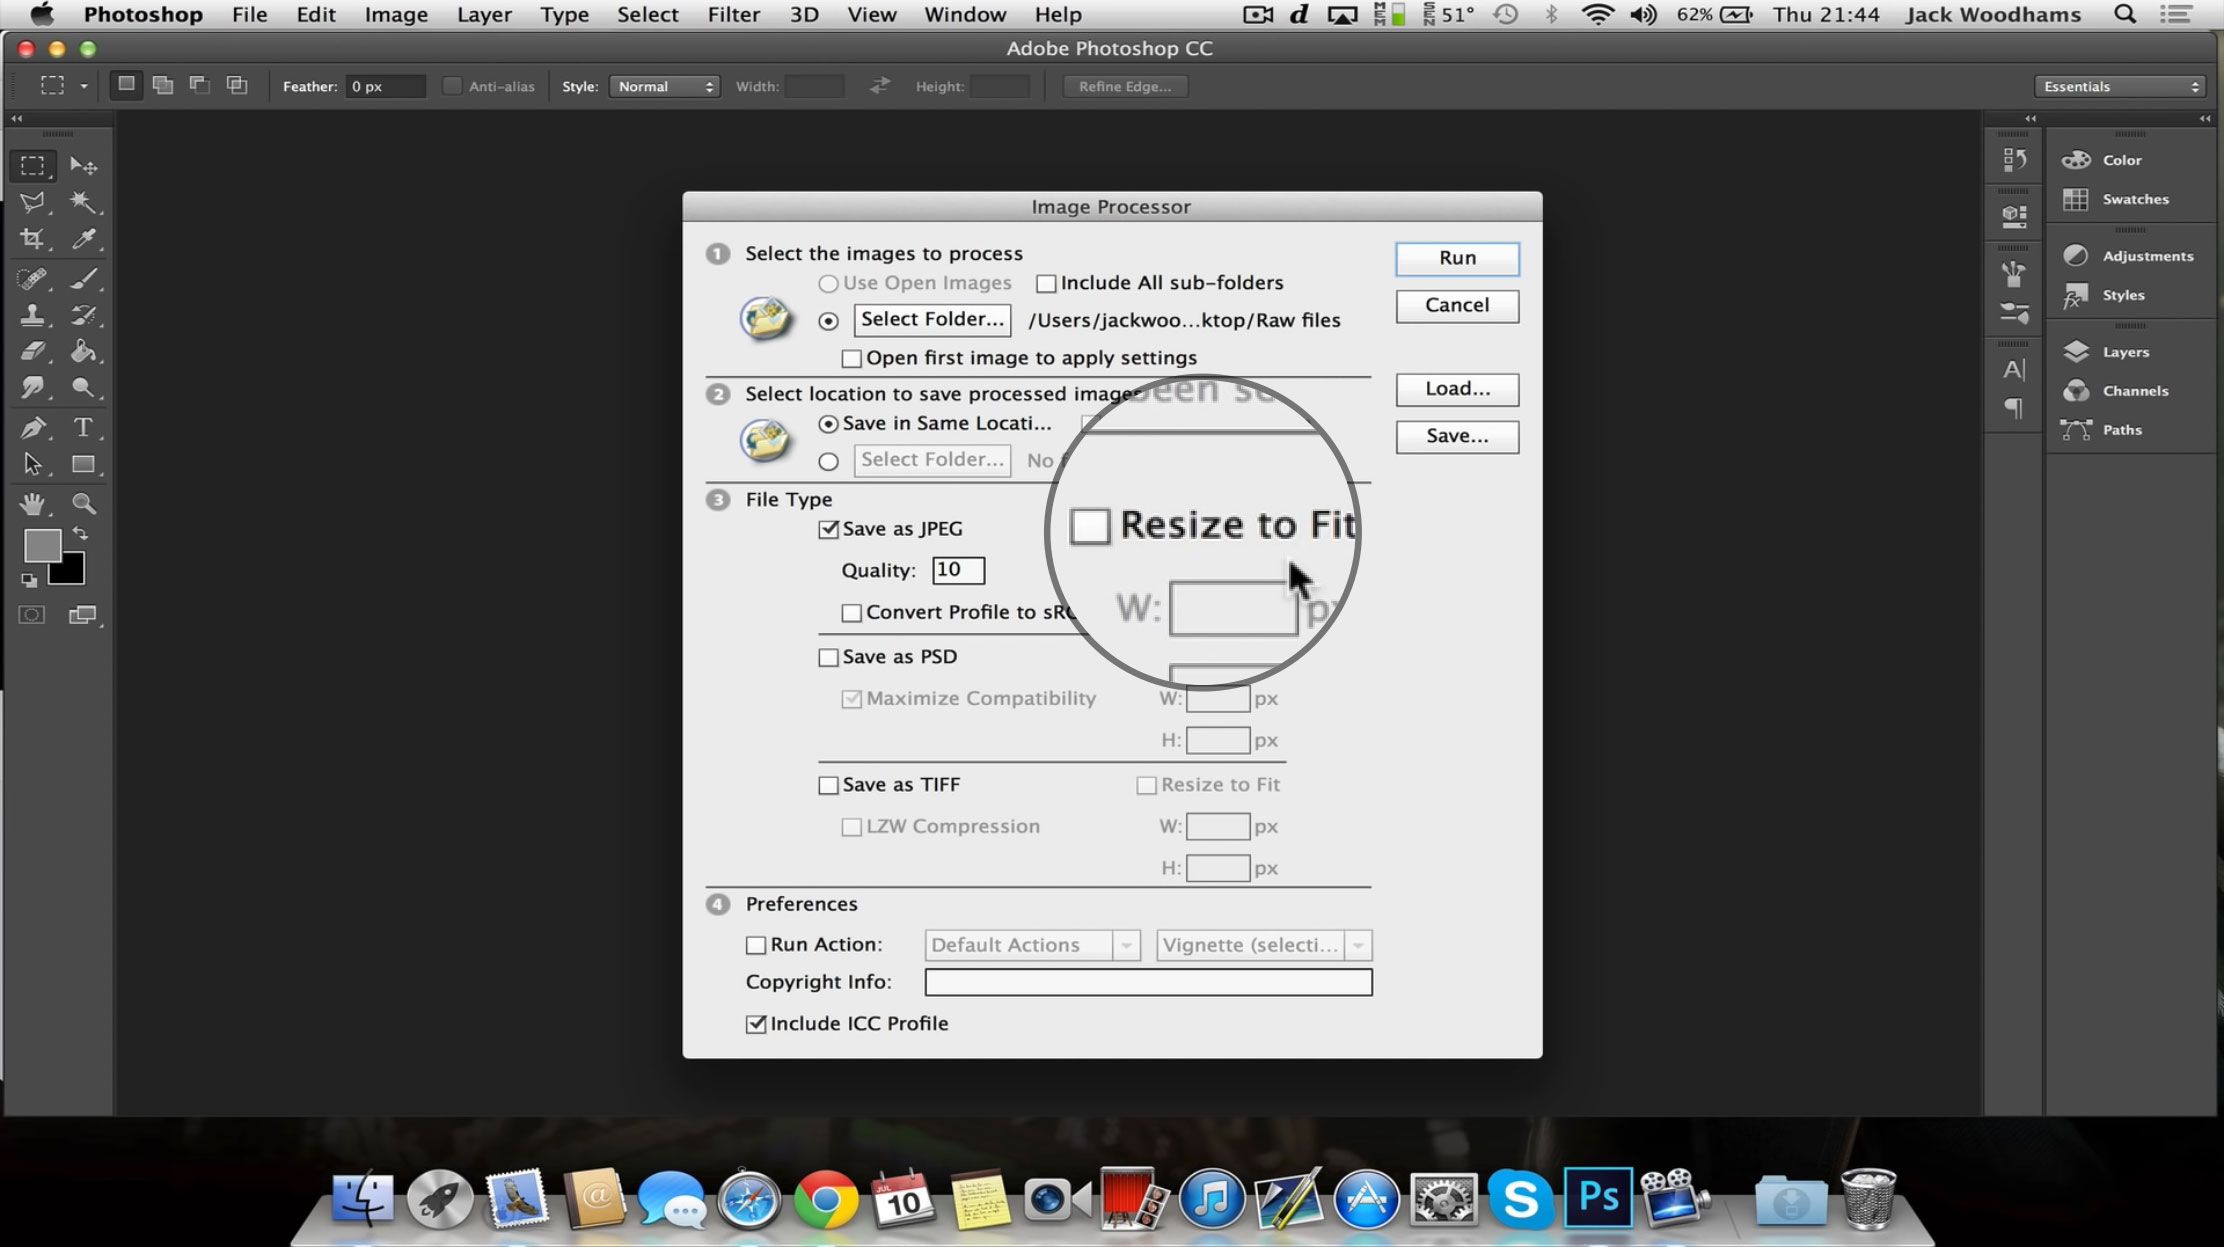
Task: Expand the Vignette actions dropdown
Action: coord(1359,944)
